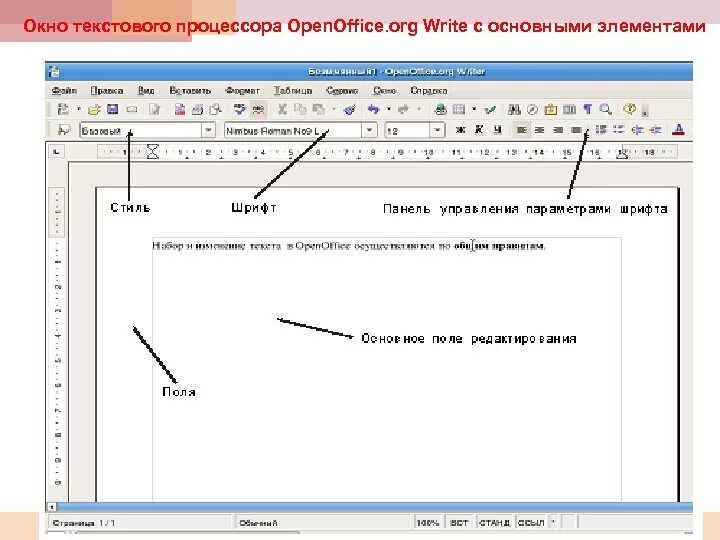Click the ВСТ insert mode field
The height and width of the screenshot is (540, 720).
click(x=459, y=523)
